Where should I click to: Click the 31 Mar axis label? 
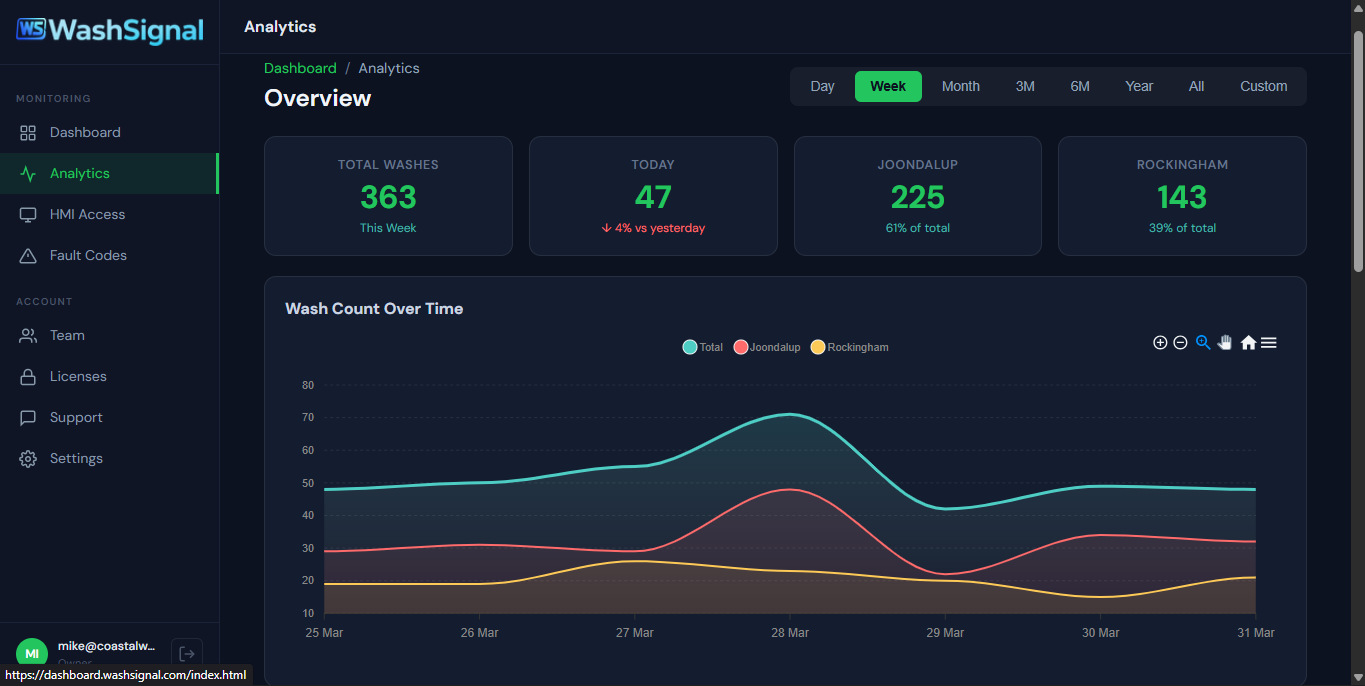[1256, 633]
